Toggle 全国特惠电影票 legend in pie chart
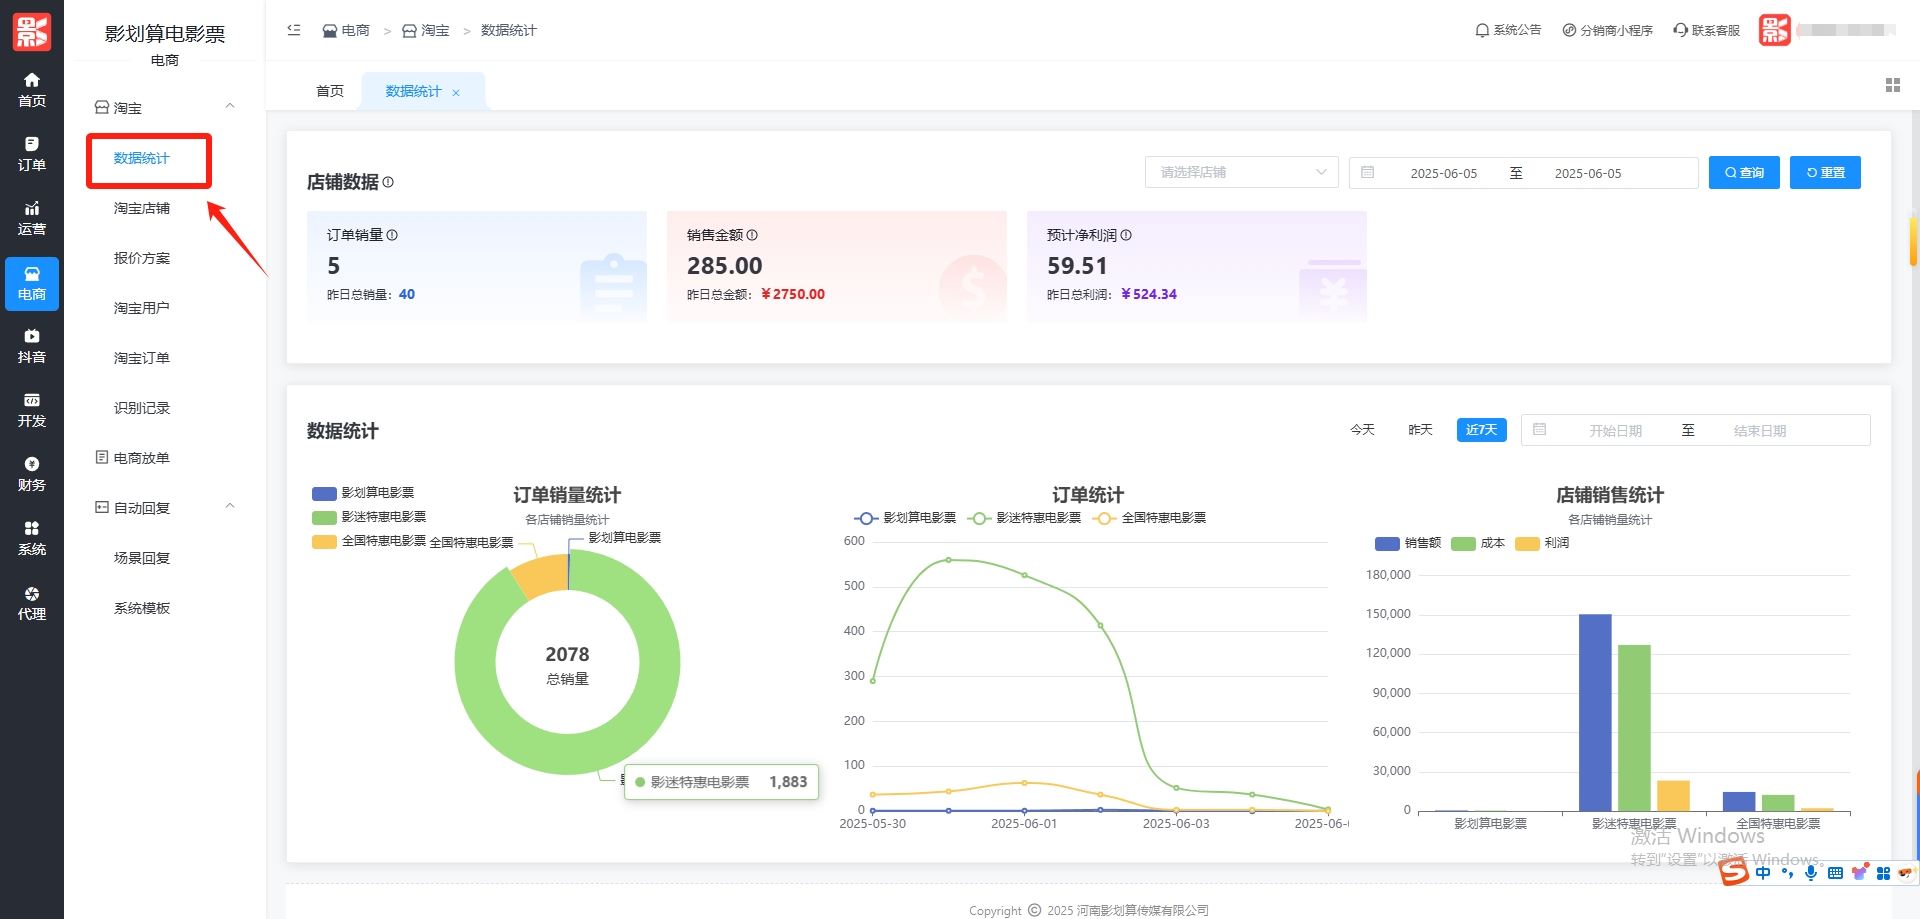Viewport: 1920px width, 919px height. tap(369, 541)
